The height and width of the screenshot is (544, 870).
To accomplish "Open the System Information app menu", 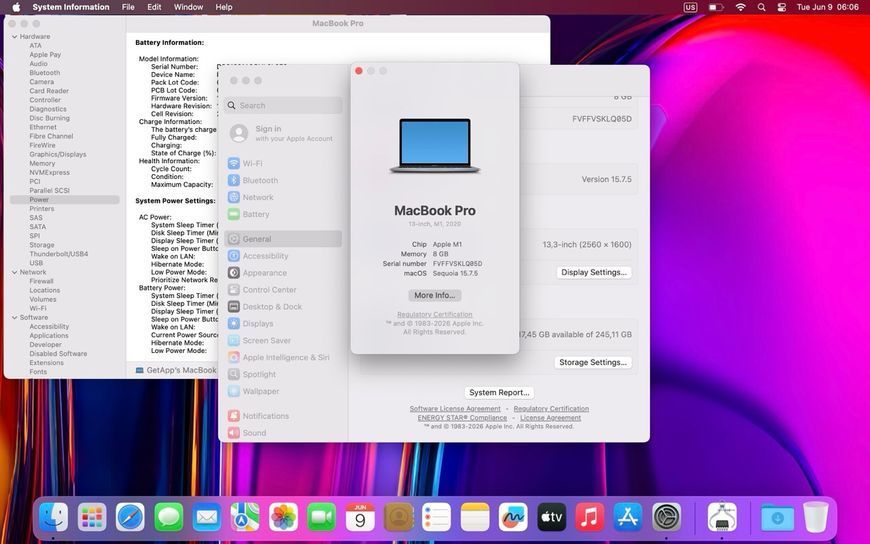I will click(x=70, y=7).
